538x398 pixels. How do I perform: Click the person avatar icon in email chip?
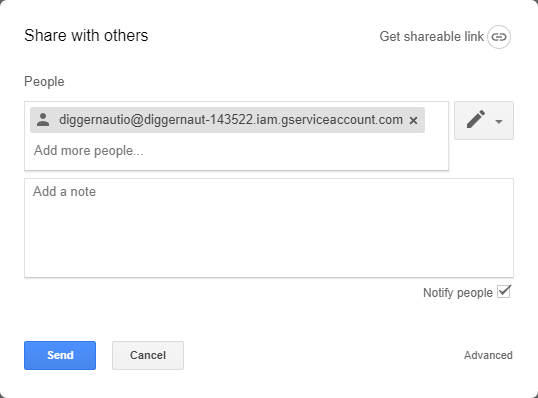(x=43, y=120)
